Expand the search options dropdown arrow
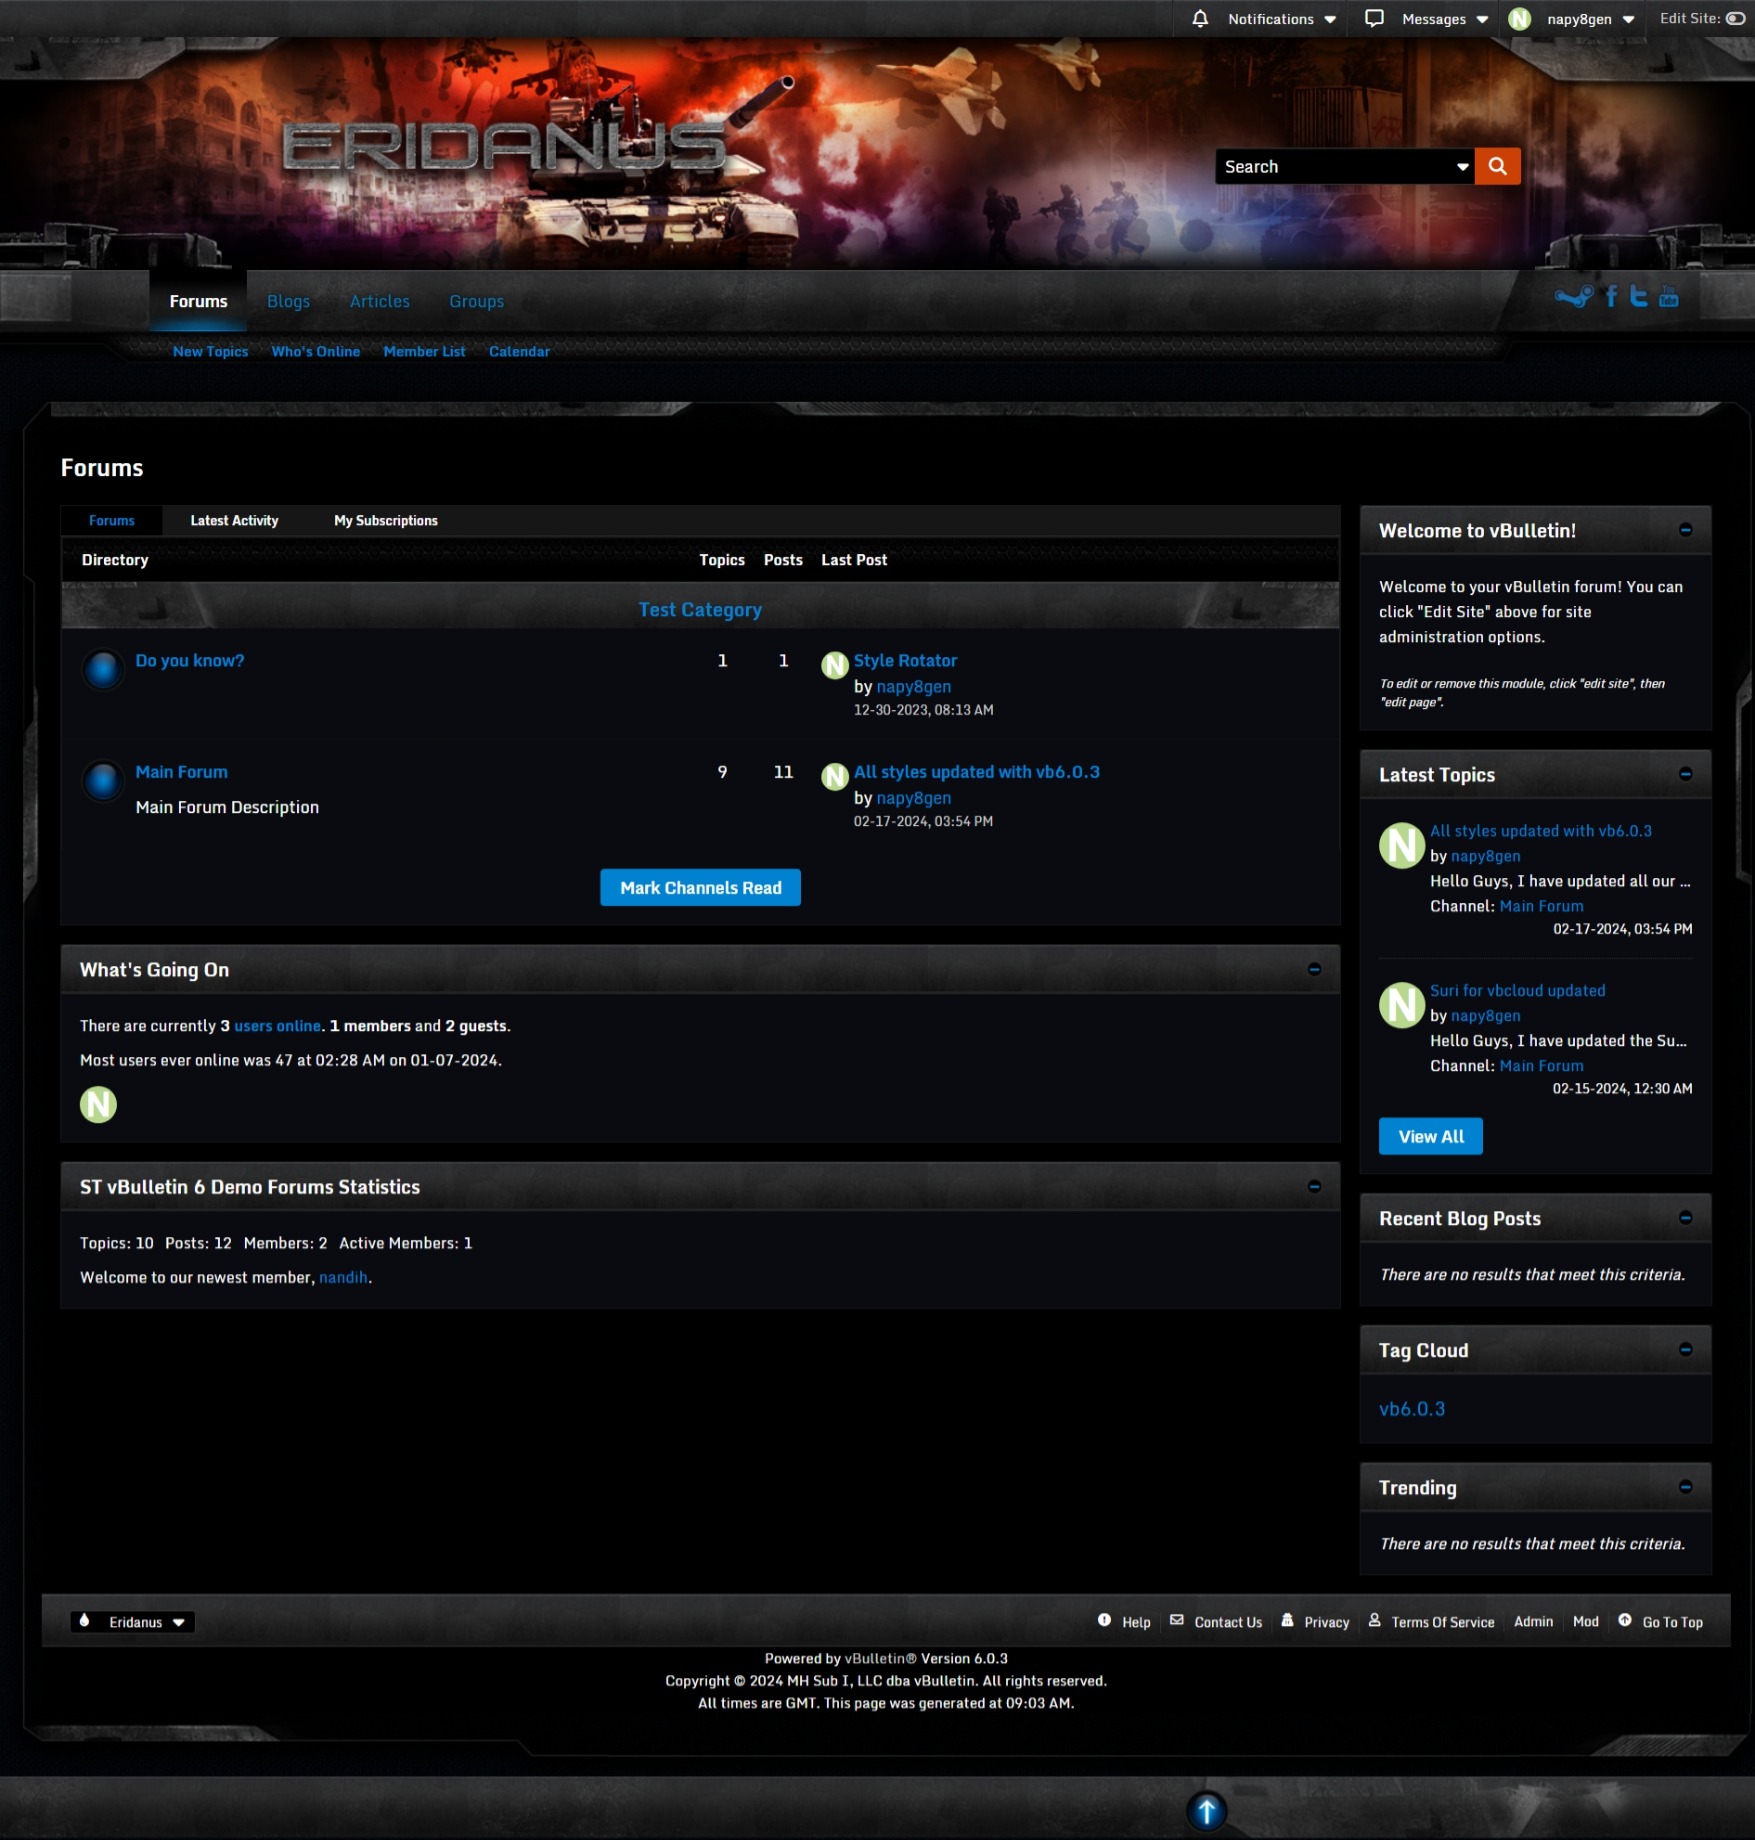The width and height of the screenshot is (1755, 1840). click(x=1462, y=167)
